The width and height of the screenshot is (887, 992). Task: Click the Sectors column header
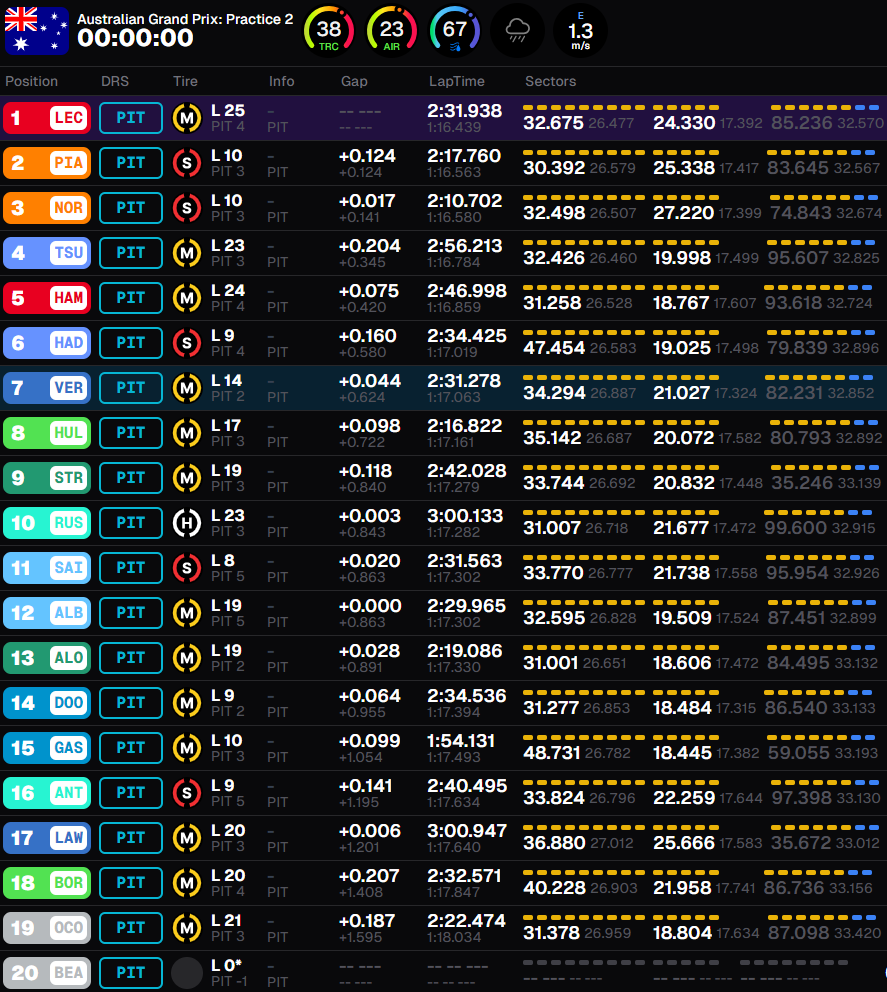[x=550, y=81]
